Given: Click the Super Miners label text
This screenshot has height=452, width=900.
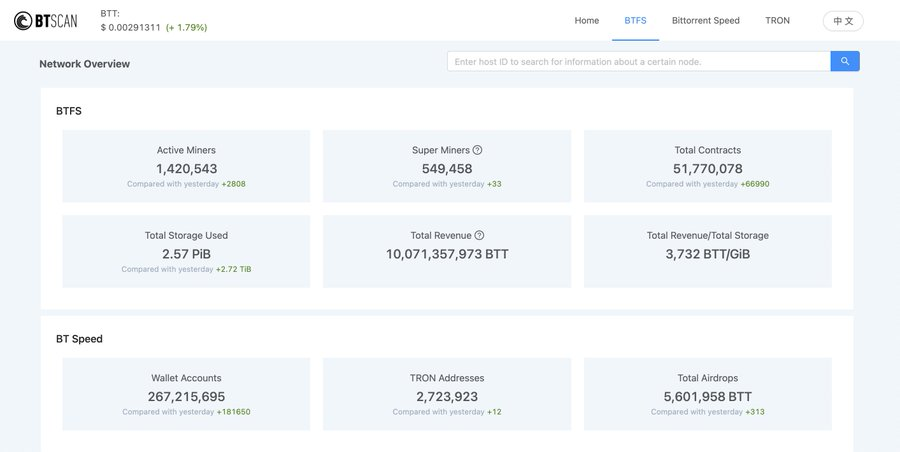Looking at the screenshot, I should tap(441, 150).
